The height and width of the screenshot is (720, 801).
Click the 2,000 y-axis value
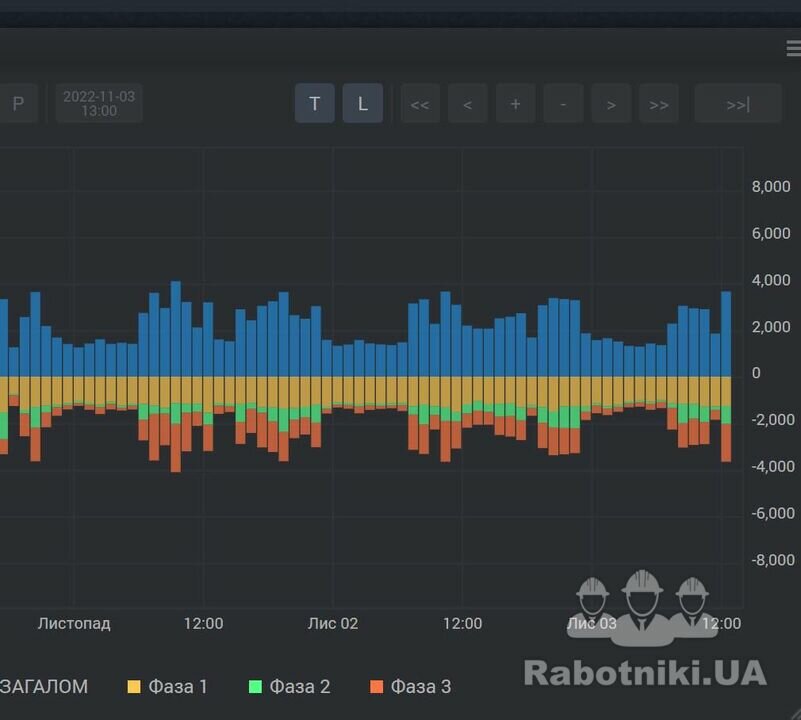pos(771,327)
